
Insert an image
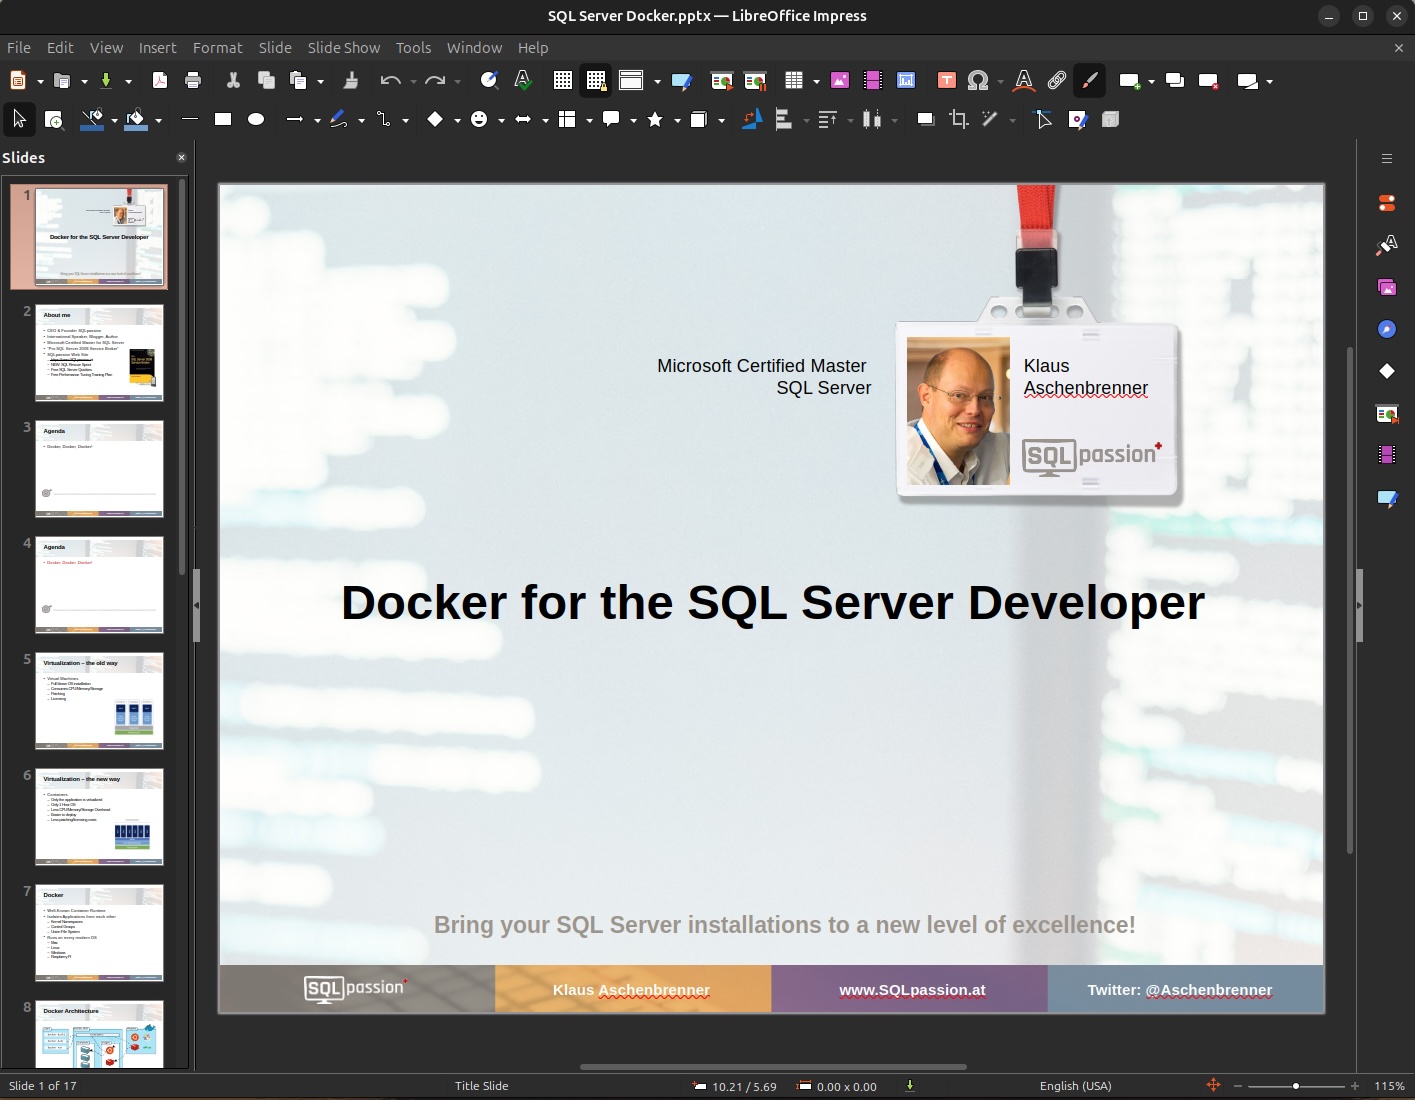(x=840, y=81)
